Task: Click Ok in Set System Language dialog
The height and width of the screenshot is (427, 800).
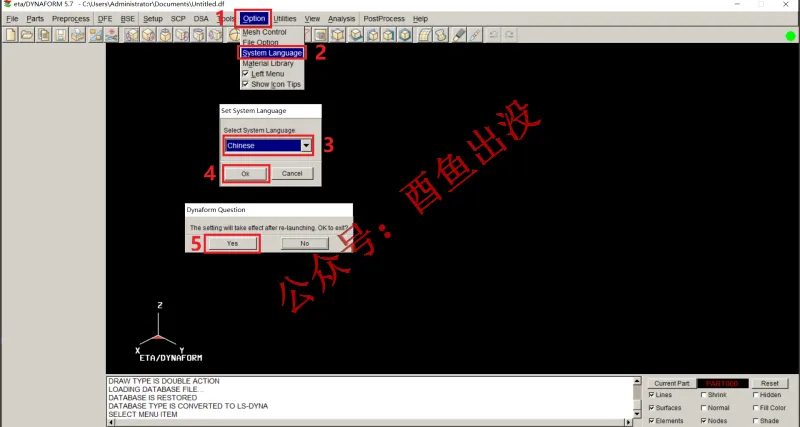Action: (245, 173)
